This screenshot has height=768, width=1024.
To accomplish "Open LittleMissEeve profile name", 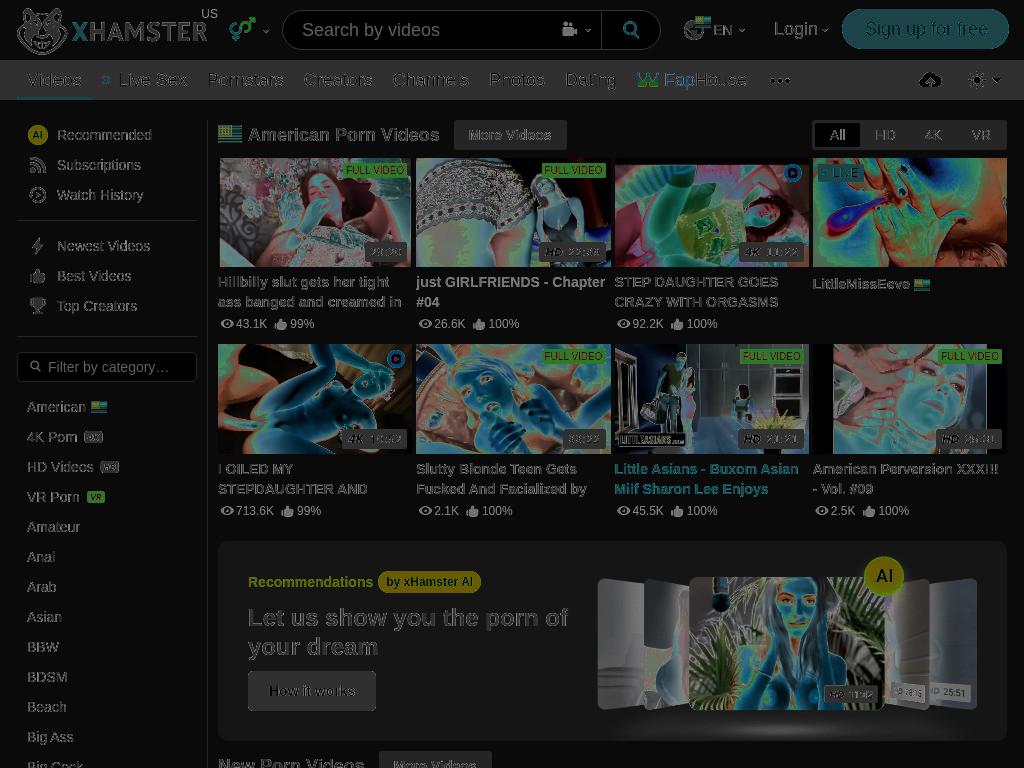I will [x=861, y=284].
